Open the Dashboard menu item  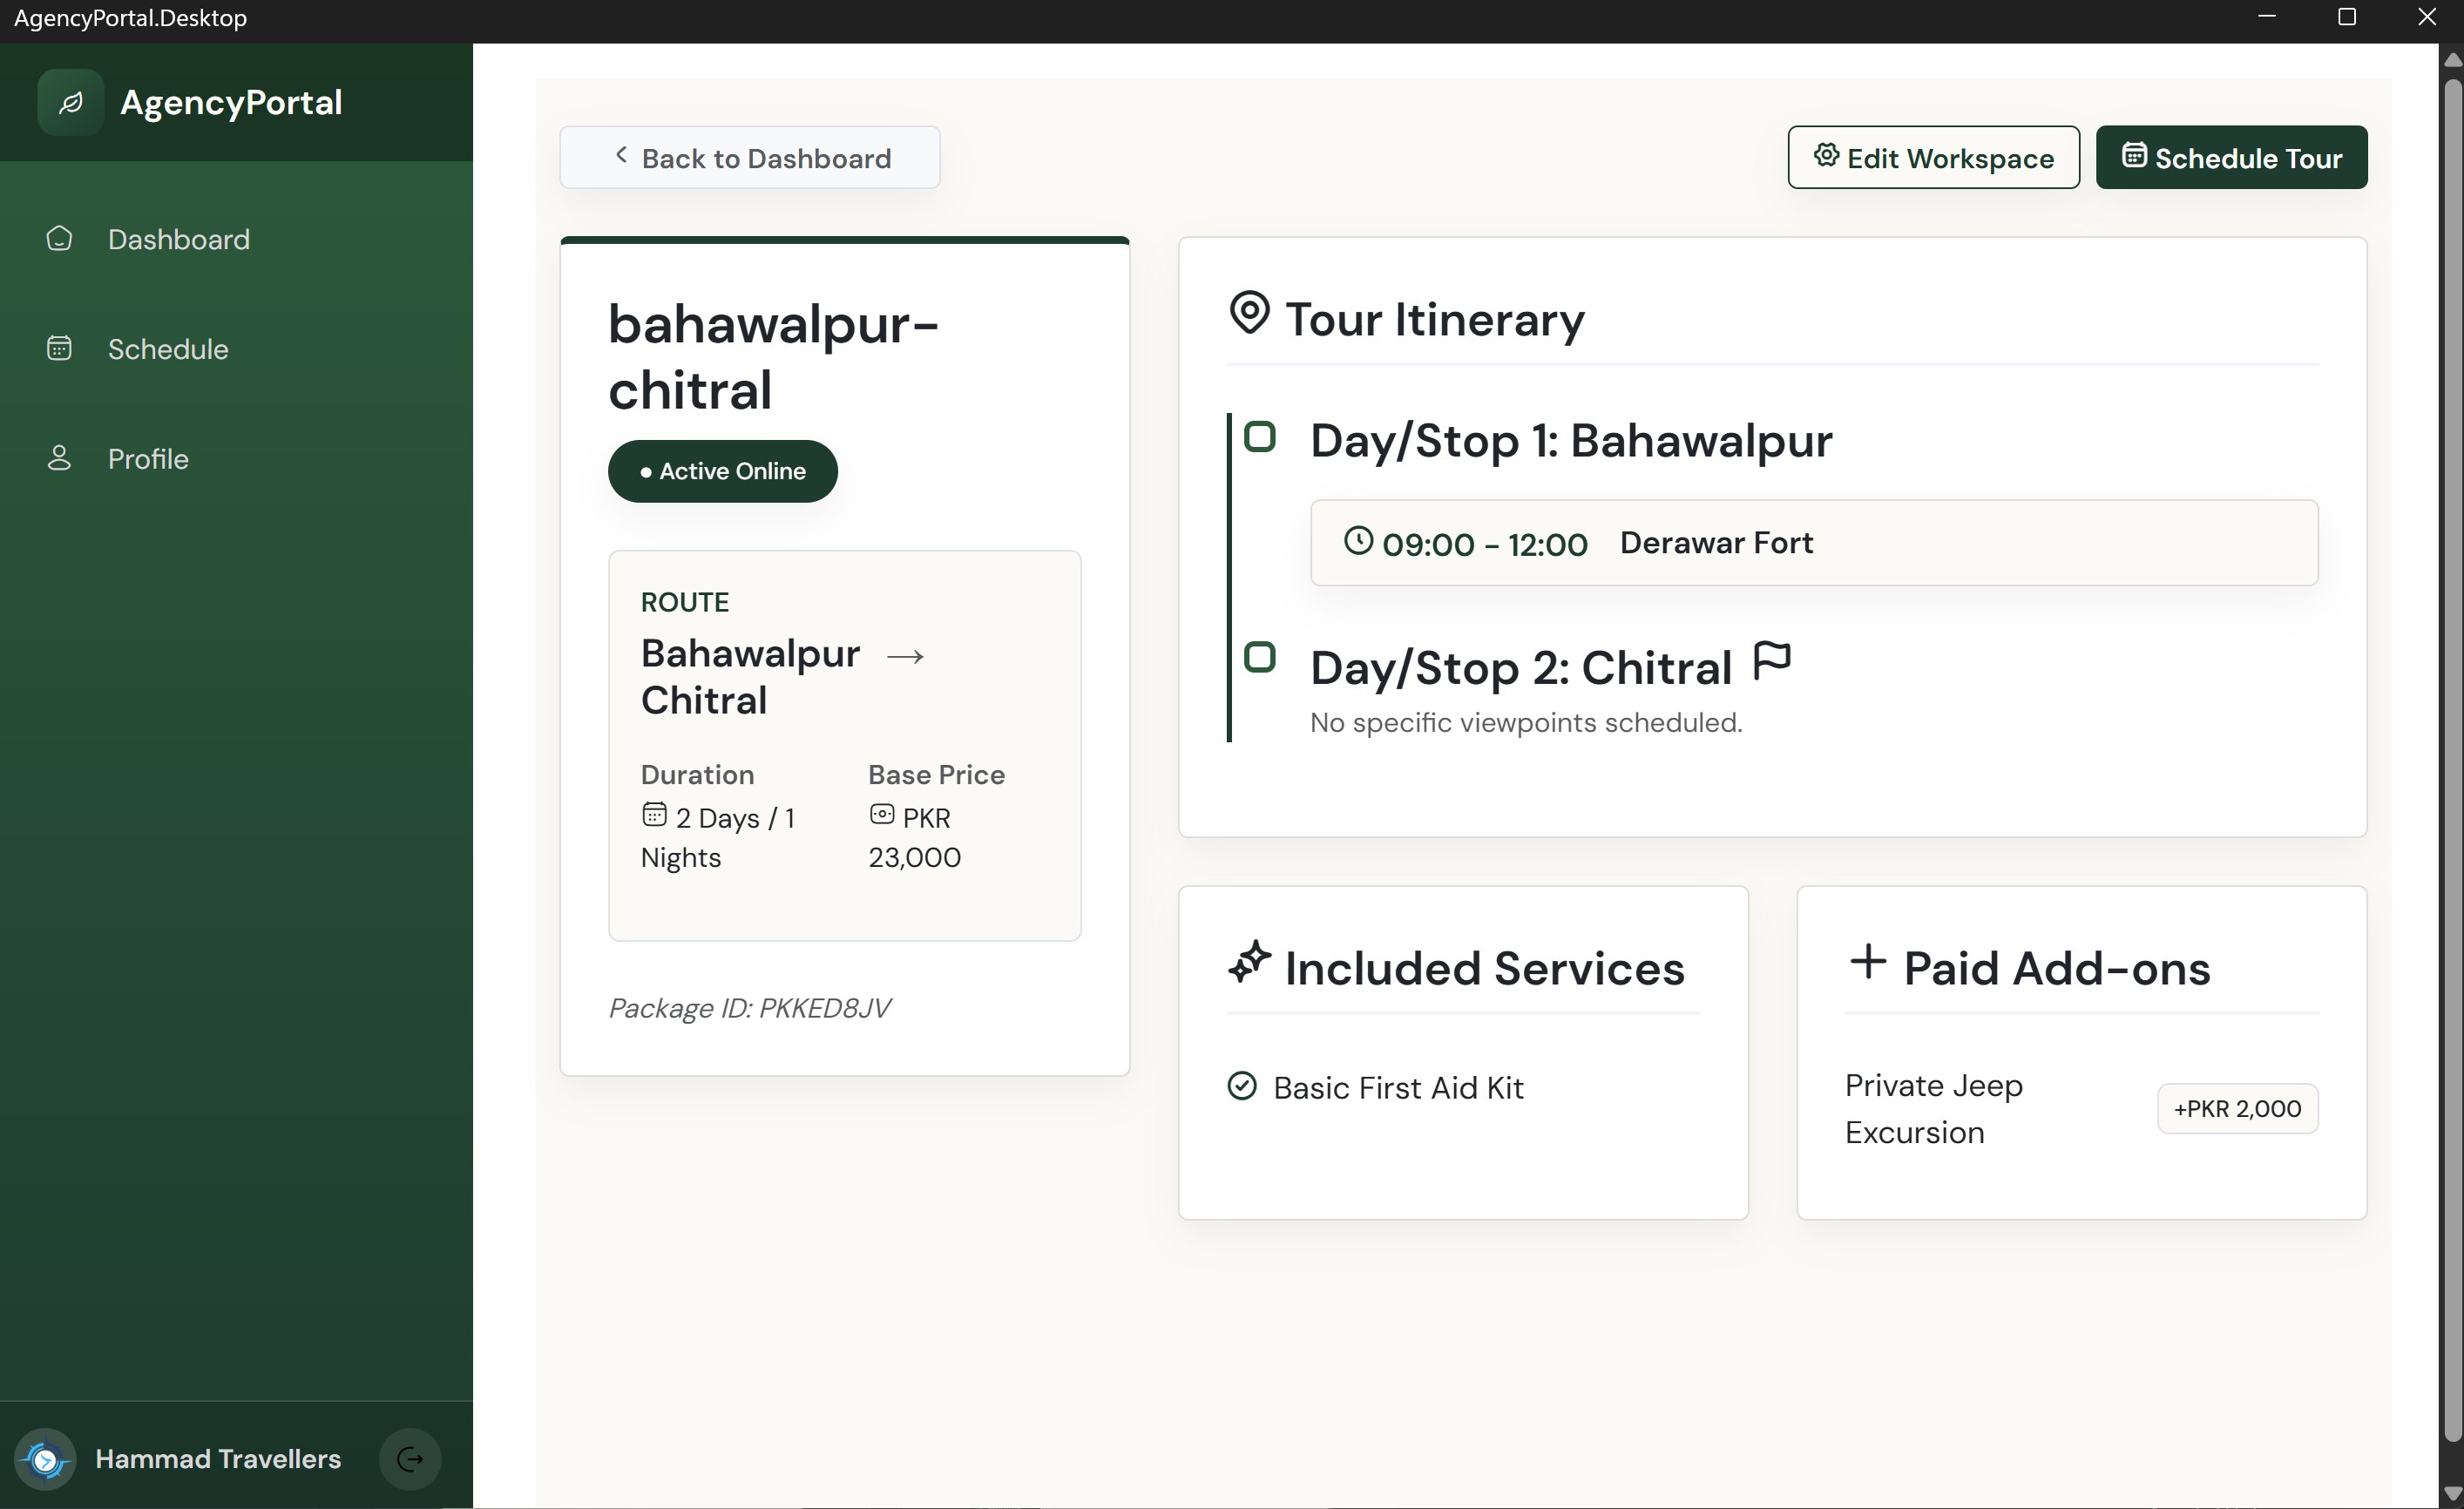(236, 239)
